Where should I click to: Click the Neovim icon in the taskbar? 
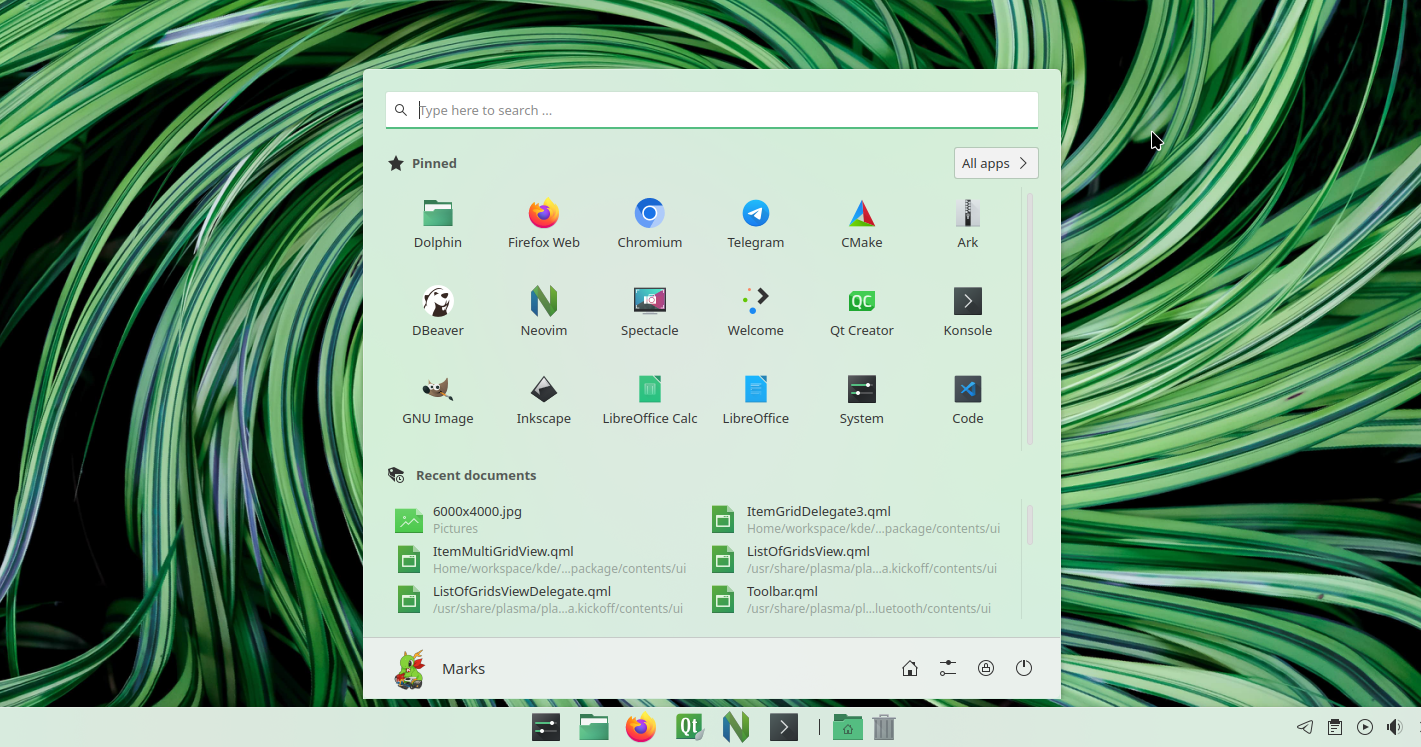click(x=737, y=727)
